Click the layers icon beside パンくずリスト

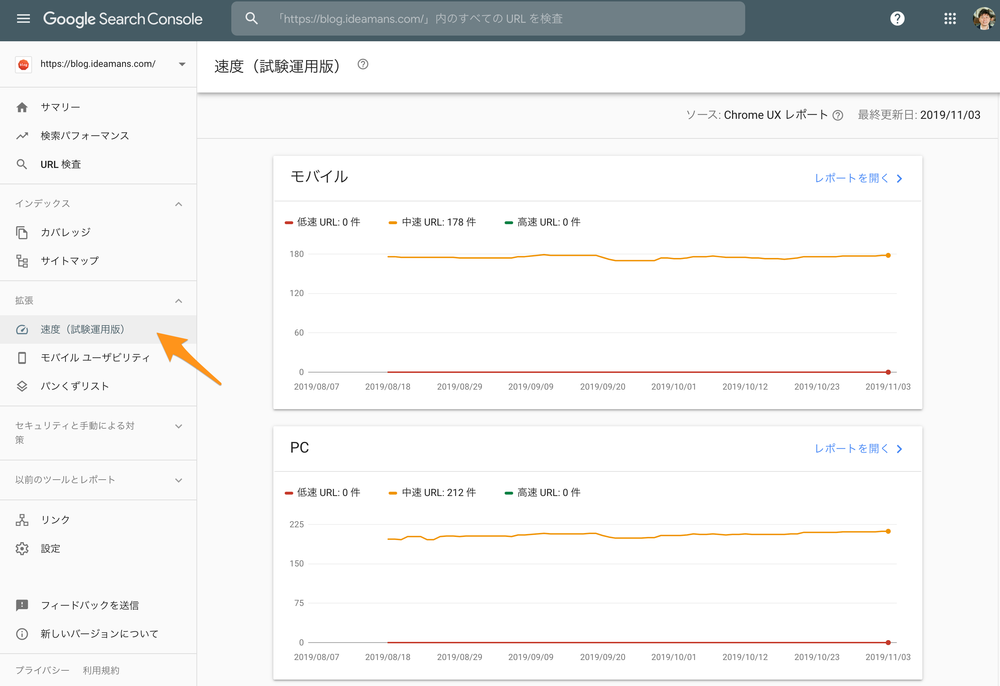22,386
